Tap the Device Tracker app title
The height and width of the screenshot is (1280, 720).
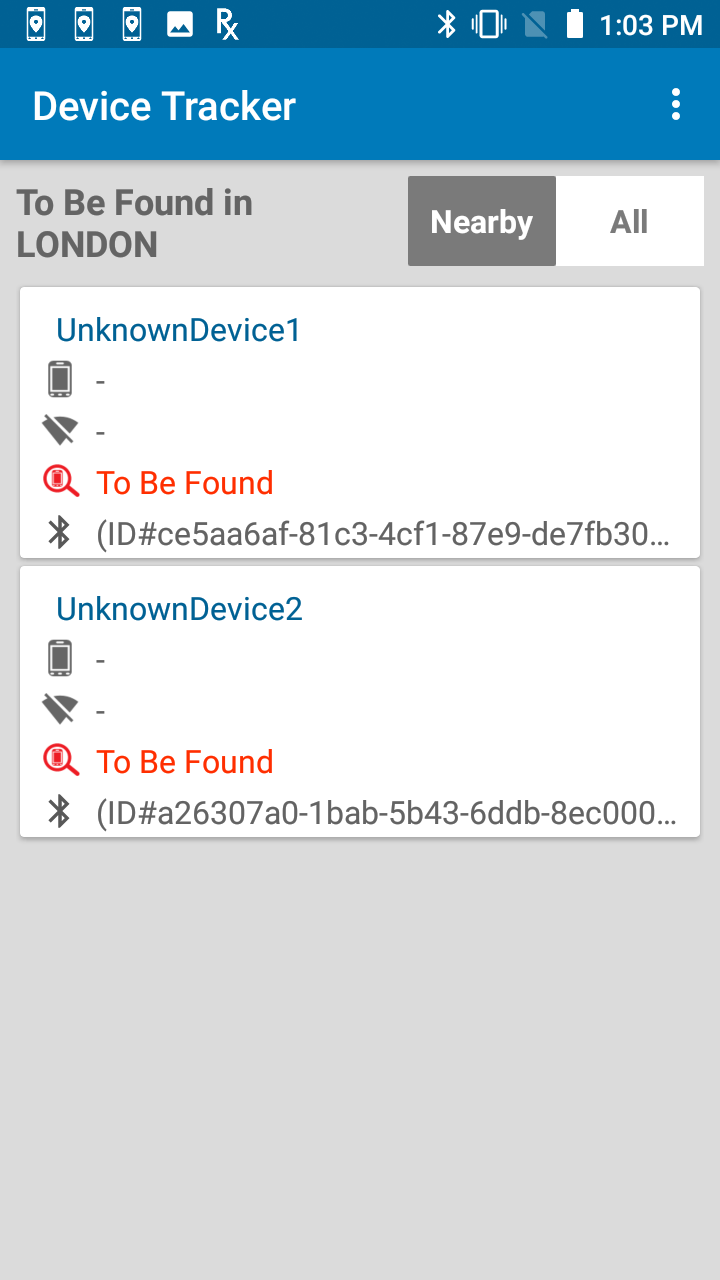pos(164,106)
